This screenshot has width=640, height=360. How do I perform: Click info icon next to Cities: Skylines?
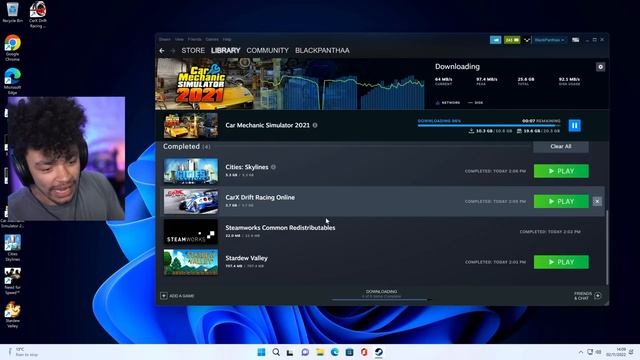(x=273, y=167)
